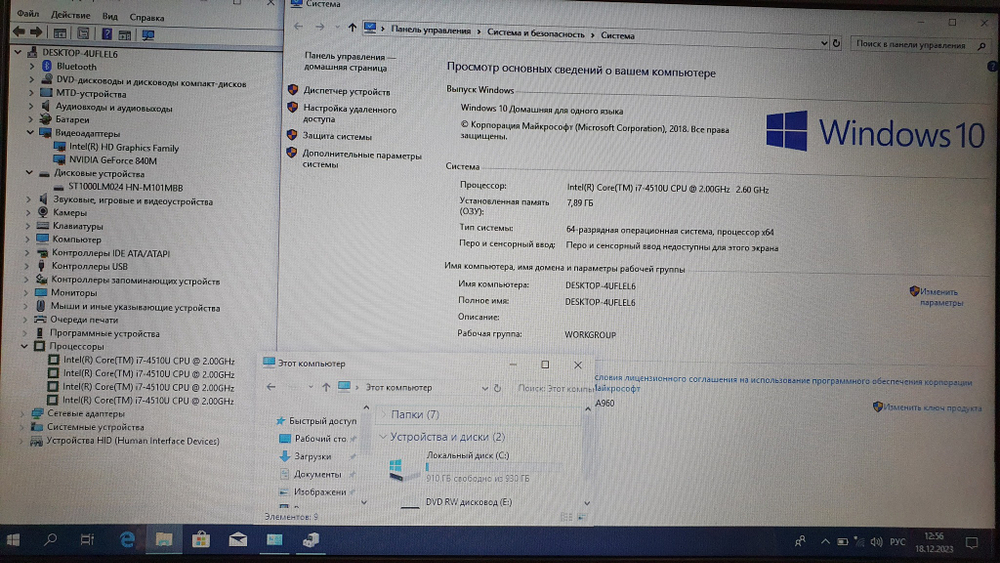Select Устройства HID category
Viewport: 1000px width, 563px height.
tap(133, 441)
